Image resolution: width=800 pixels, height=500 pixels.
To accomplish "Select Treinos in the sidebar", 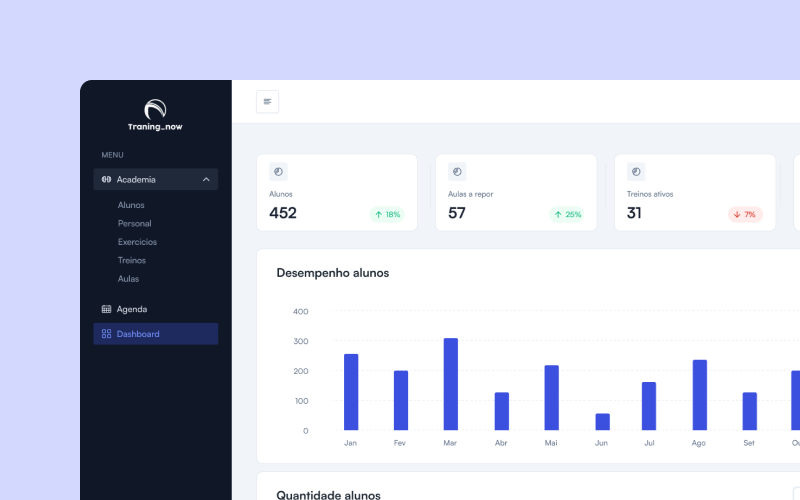I will click(x=131, y=260).
